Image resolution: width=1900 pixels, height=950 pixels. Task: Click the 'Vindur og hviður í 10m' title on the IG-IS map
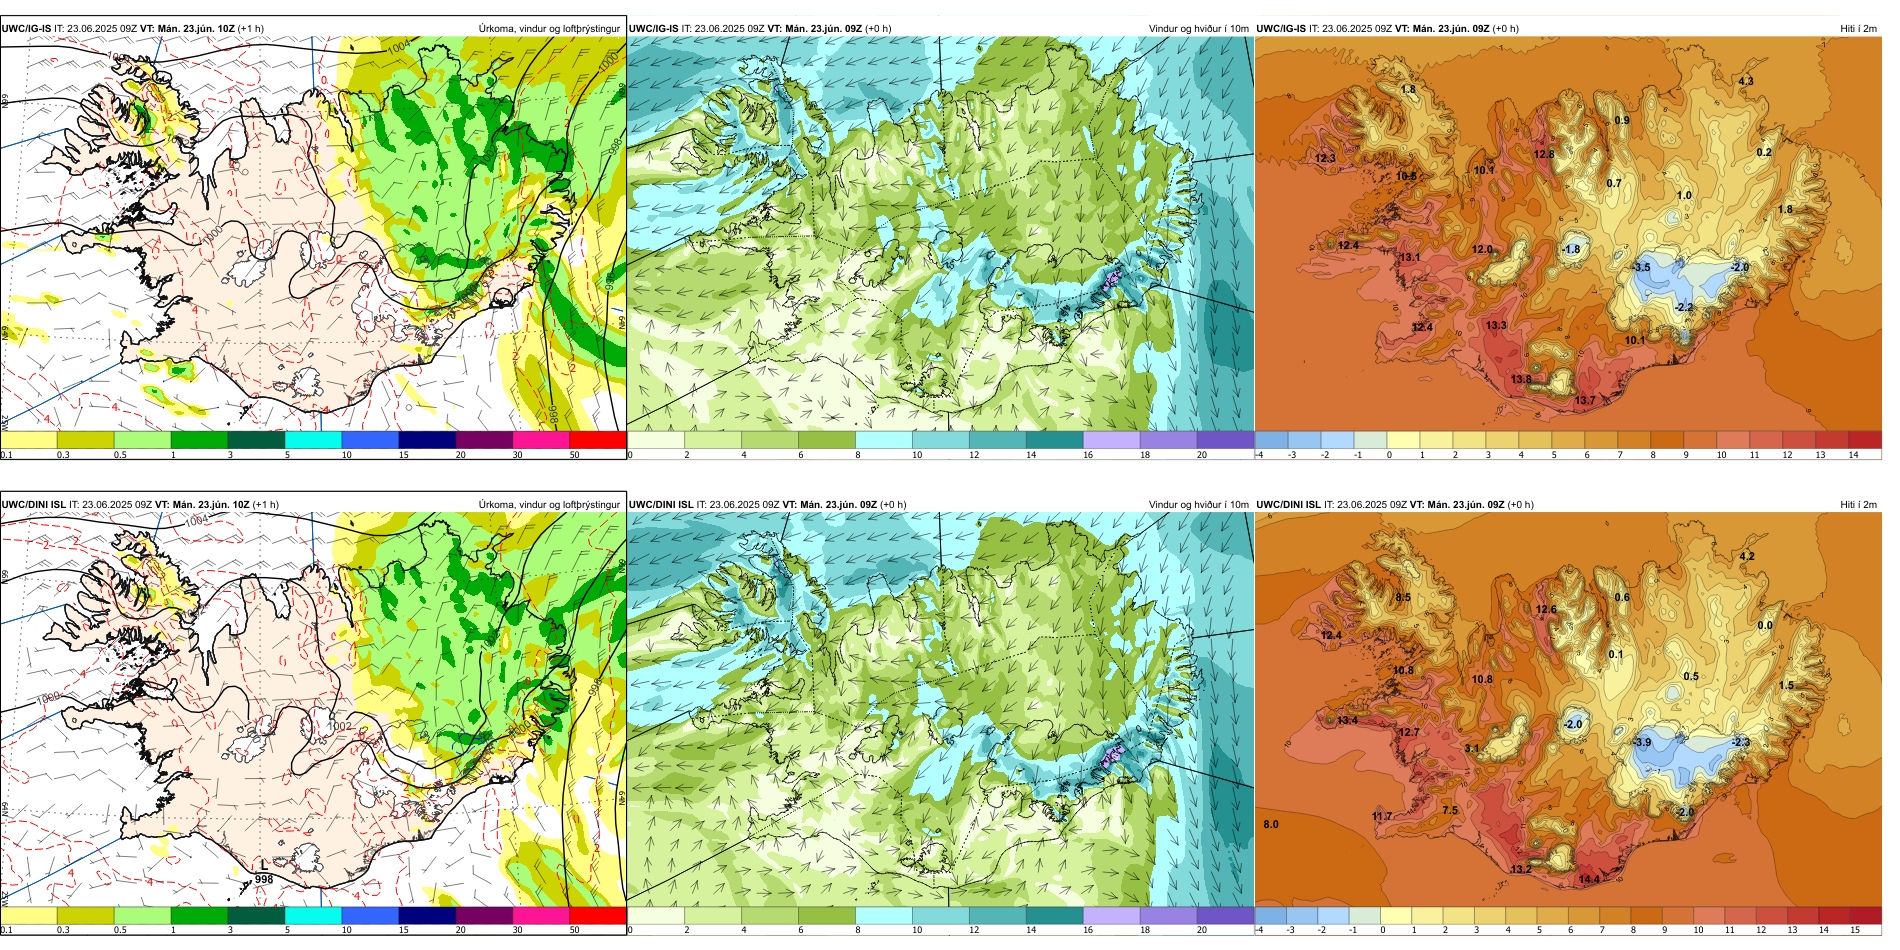click(x=1199, y=28)
